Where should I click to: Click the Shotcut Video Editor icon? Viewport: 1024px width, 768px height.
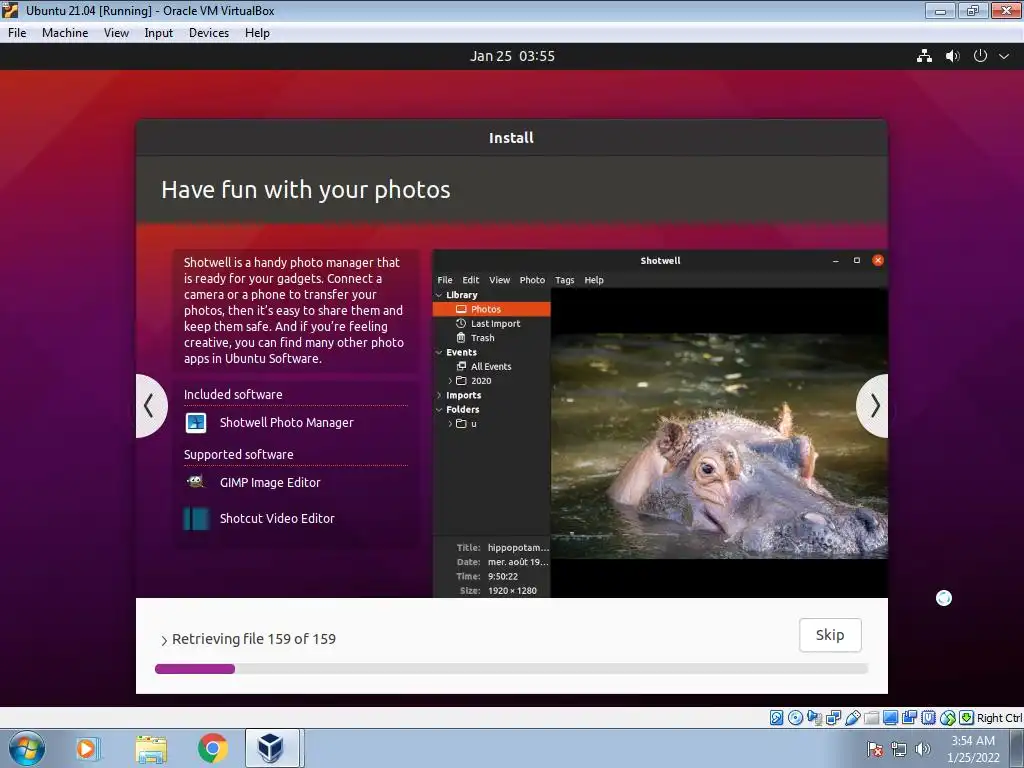click(196, 519)
